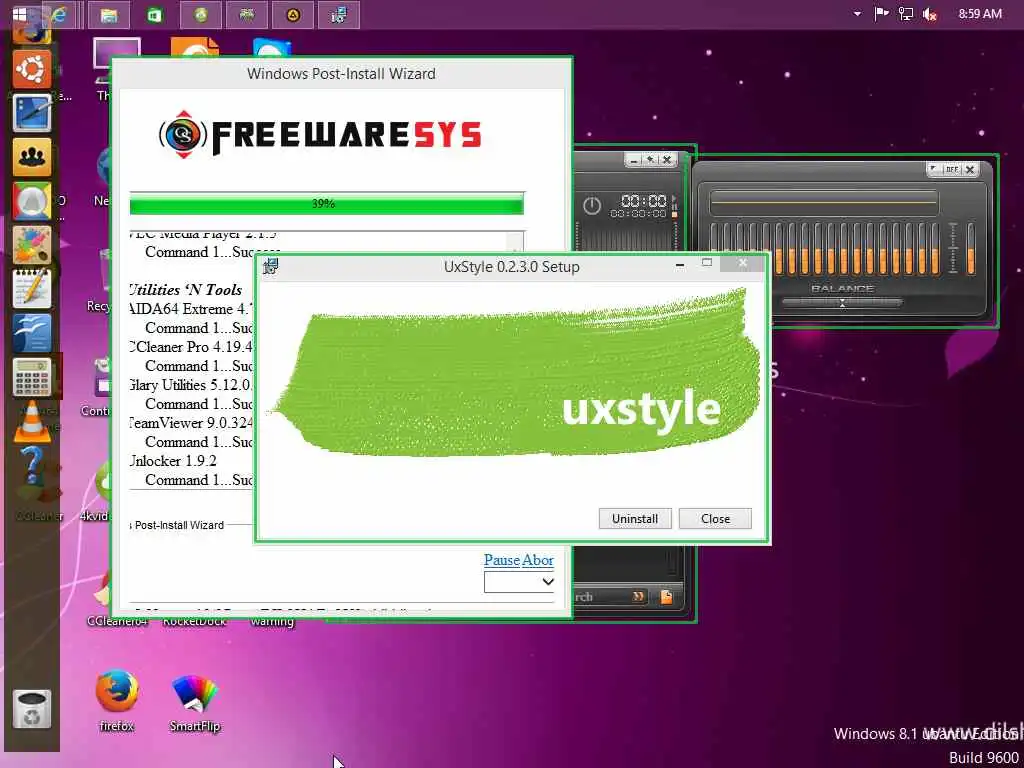
Task: Open the desktop viewer dock icon
Action: point(31,113)
